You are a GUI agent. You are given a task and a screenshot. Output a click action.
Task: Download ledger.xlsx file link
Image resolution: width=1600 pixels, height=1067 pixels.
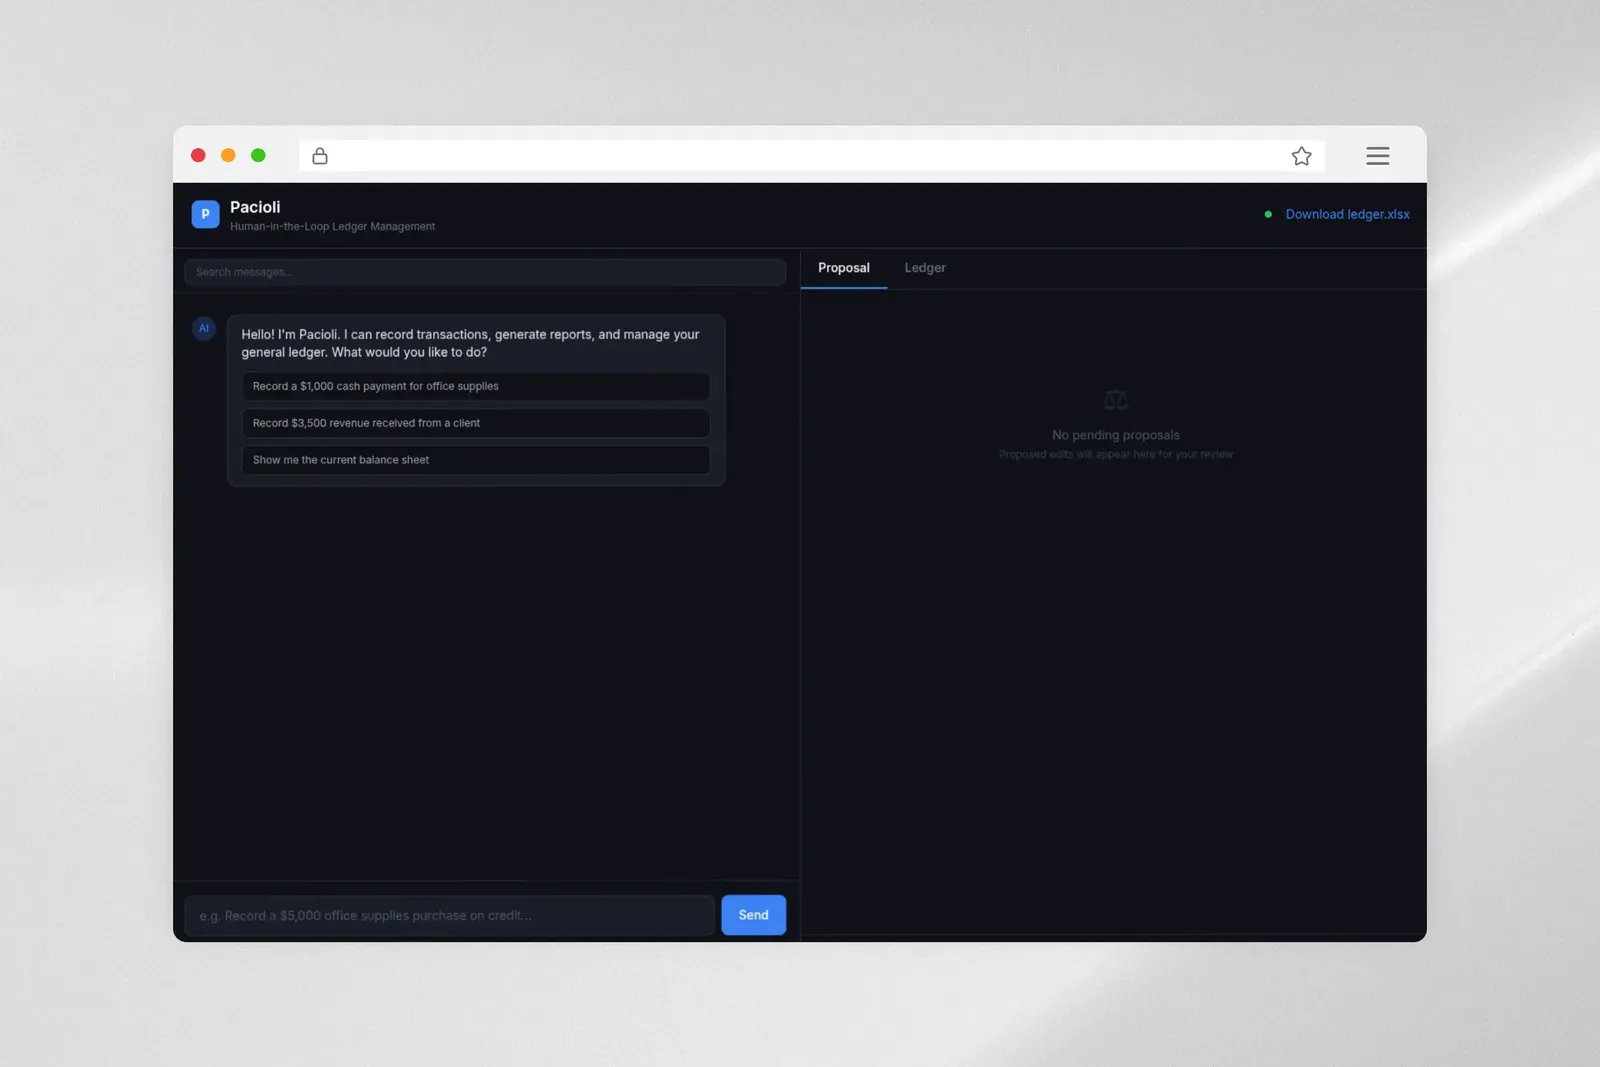[1347, 214]
